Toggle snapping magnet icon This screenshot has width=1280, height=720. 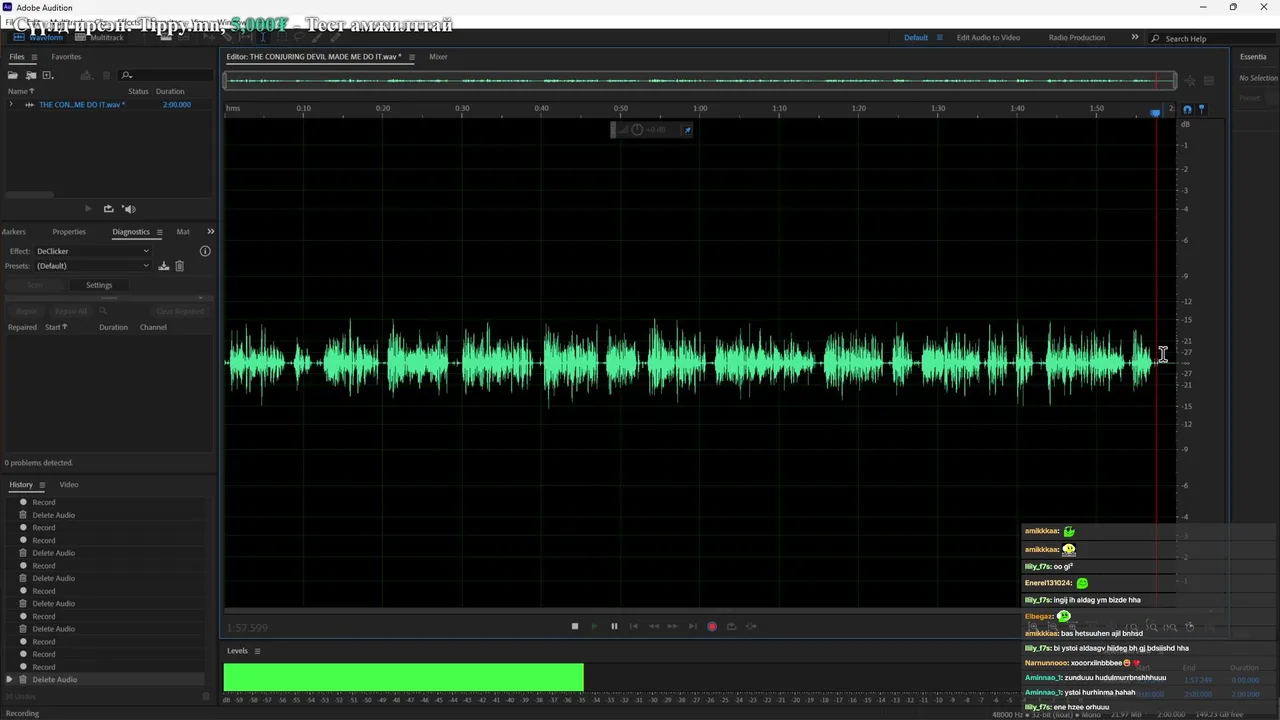point(1187,110)
